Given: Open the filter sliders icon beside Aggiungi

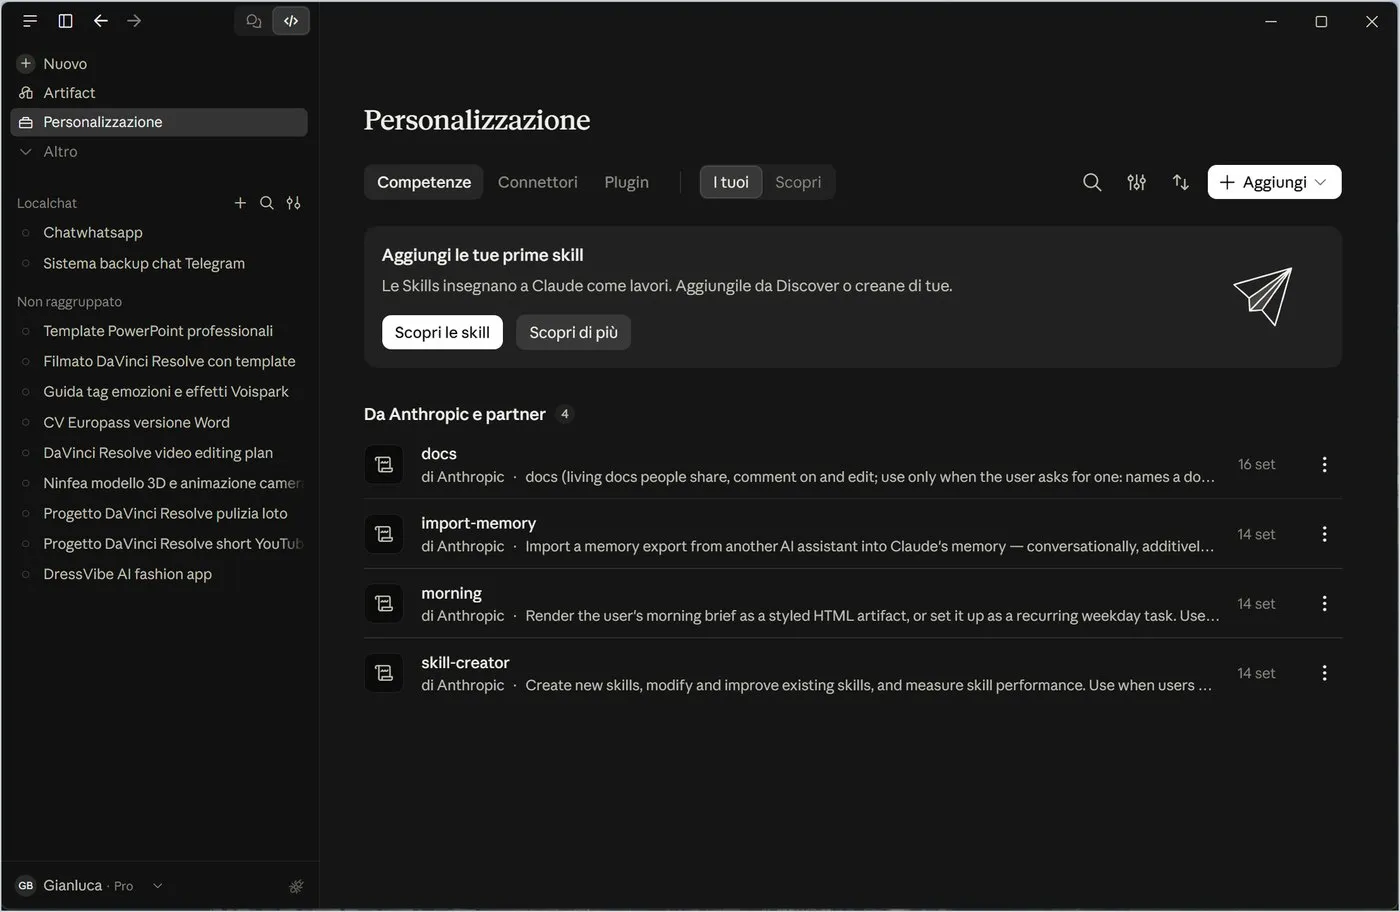Looking at the screenshot, I should tap(1136, 182).
